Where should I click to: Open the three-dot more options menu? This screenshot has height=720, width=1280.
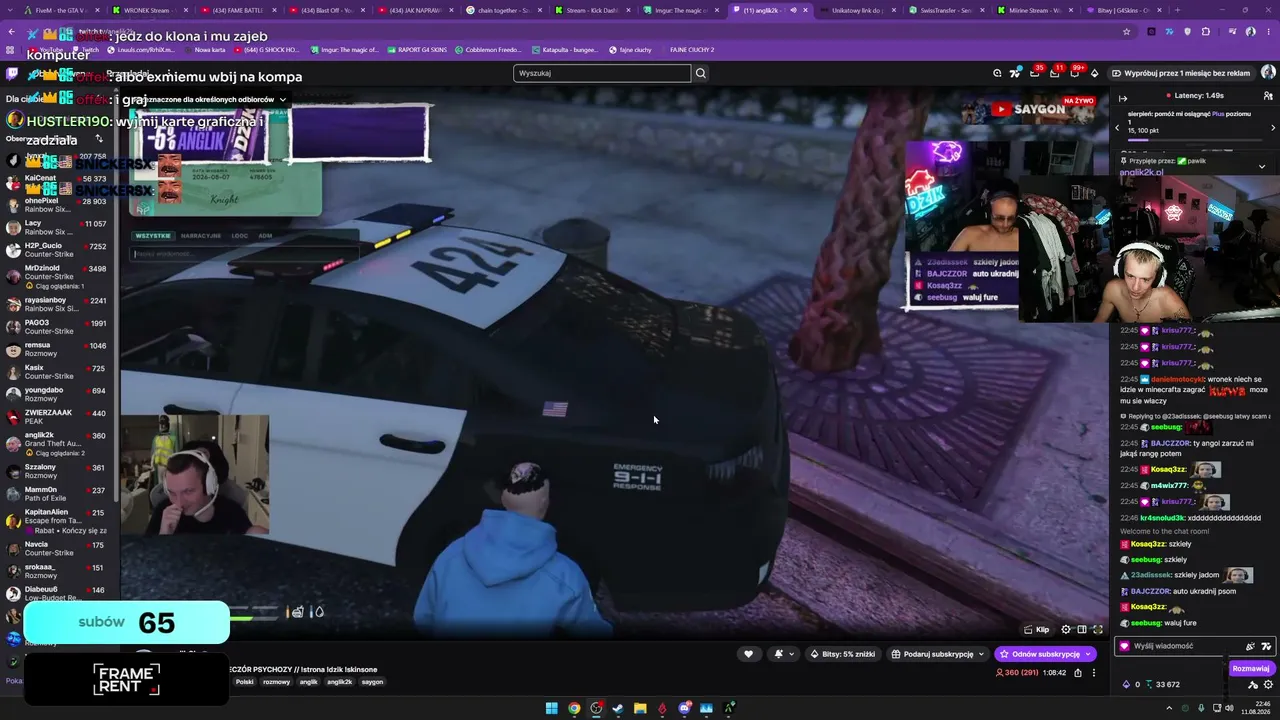coord(1094,673)
